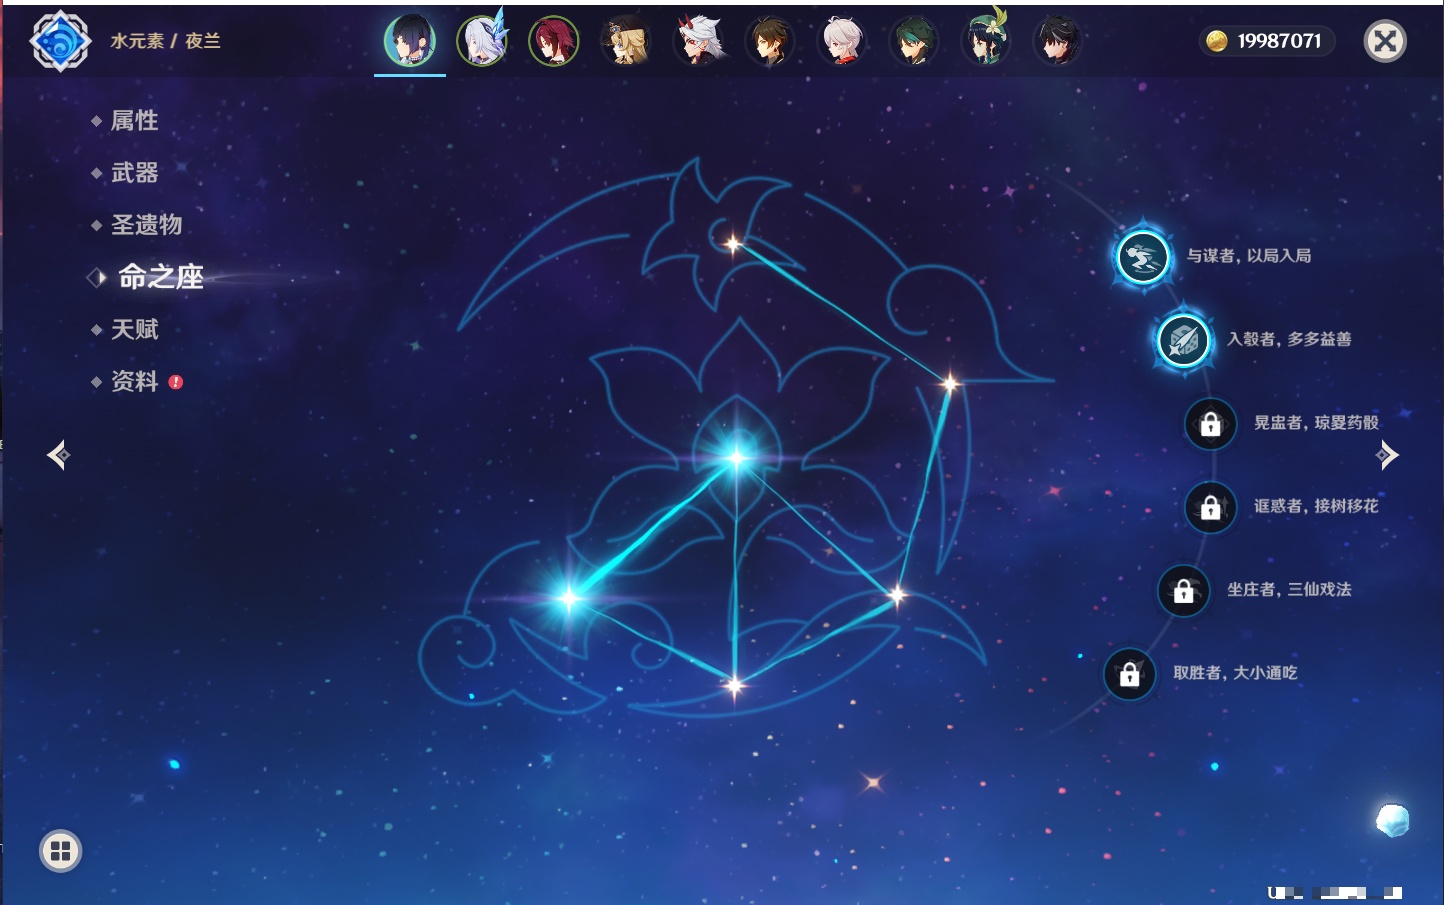Select Kazuha's portrait with the red scarf
1444x905 pixels.
[x=842, y=41]
